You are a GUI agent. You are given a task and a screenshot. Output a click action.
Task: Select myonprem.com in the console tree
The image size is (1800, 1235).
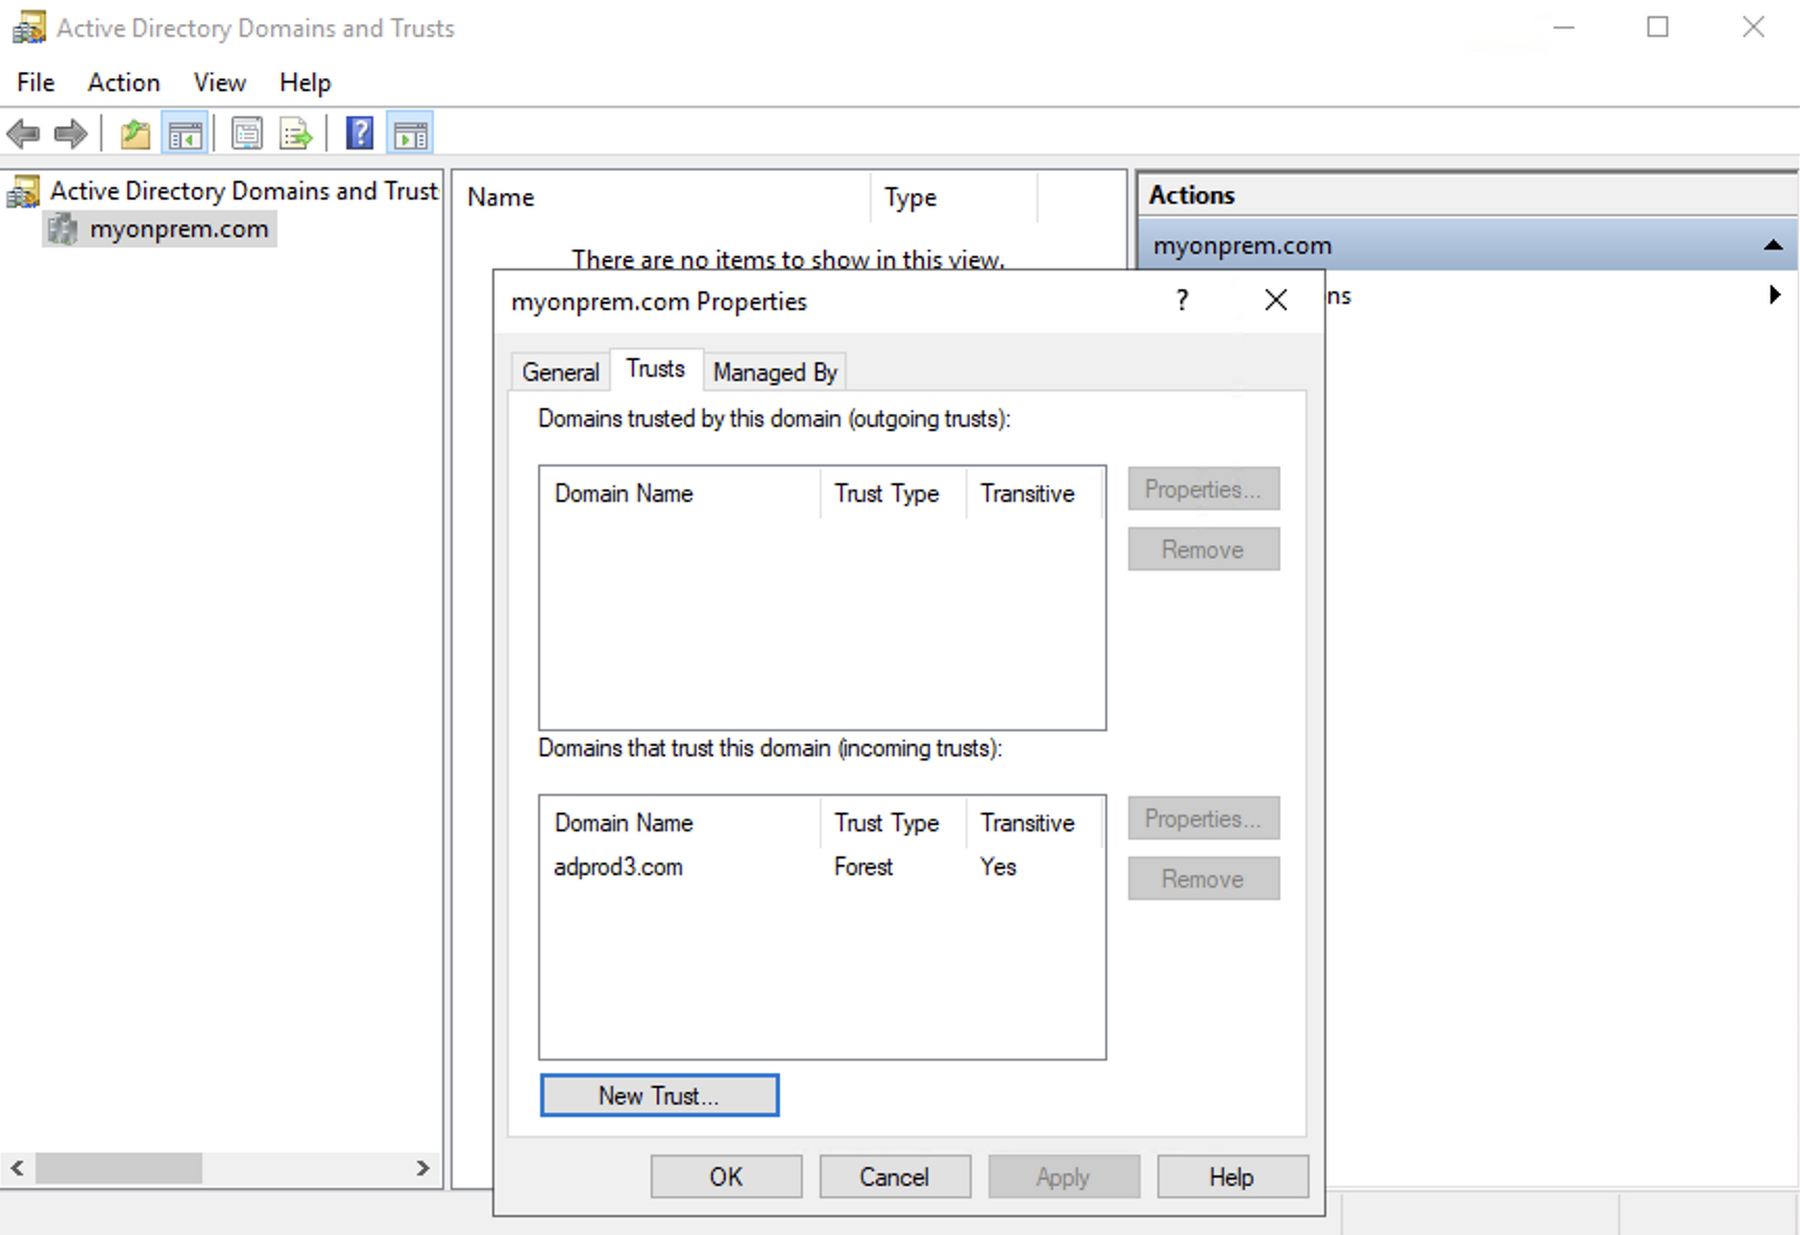tap(179, 229)
